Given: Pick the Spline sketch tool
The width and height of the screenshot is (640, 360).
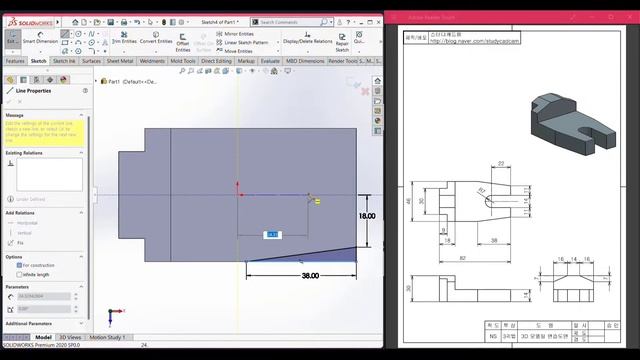Looking at the screenshot, I should pos(91,33).
